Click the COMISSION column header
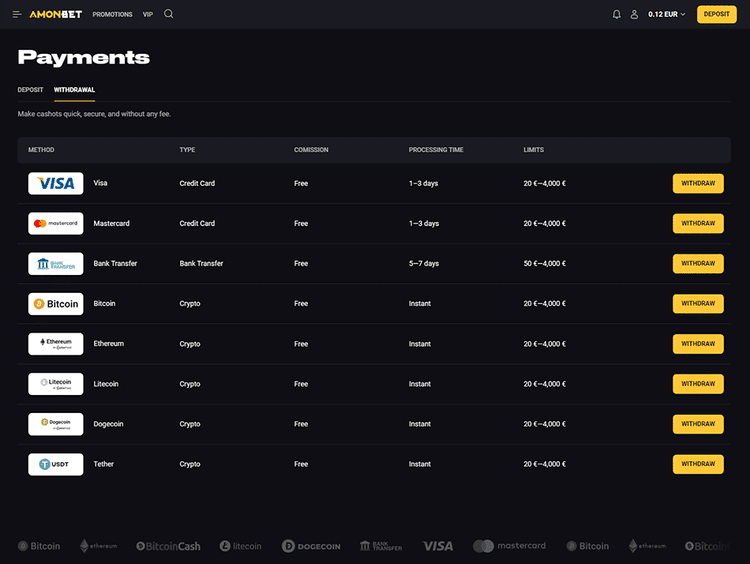 click(x=311, y=150)
